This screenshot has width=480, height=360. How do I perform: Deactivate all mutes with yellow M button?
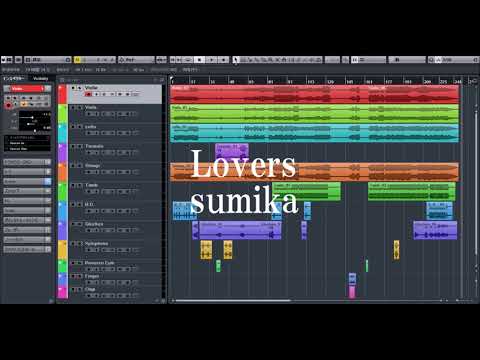coord(77,60)
